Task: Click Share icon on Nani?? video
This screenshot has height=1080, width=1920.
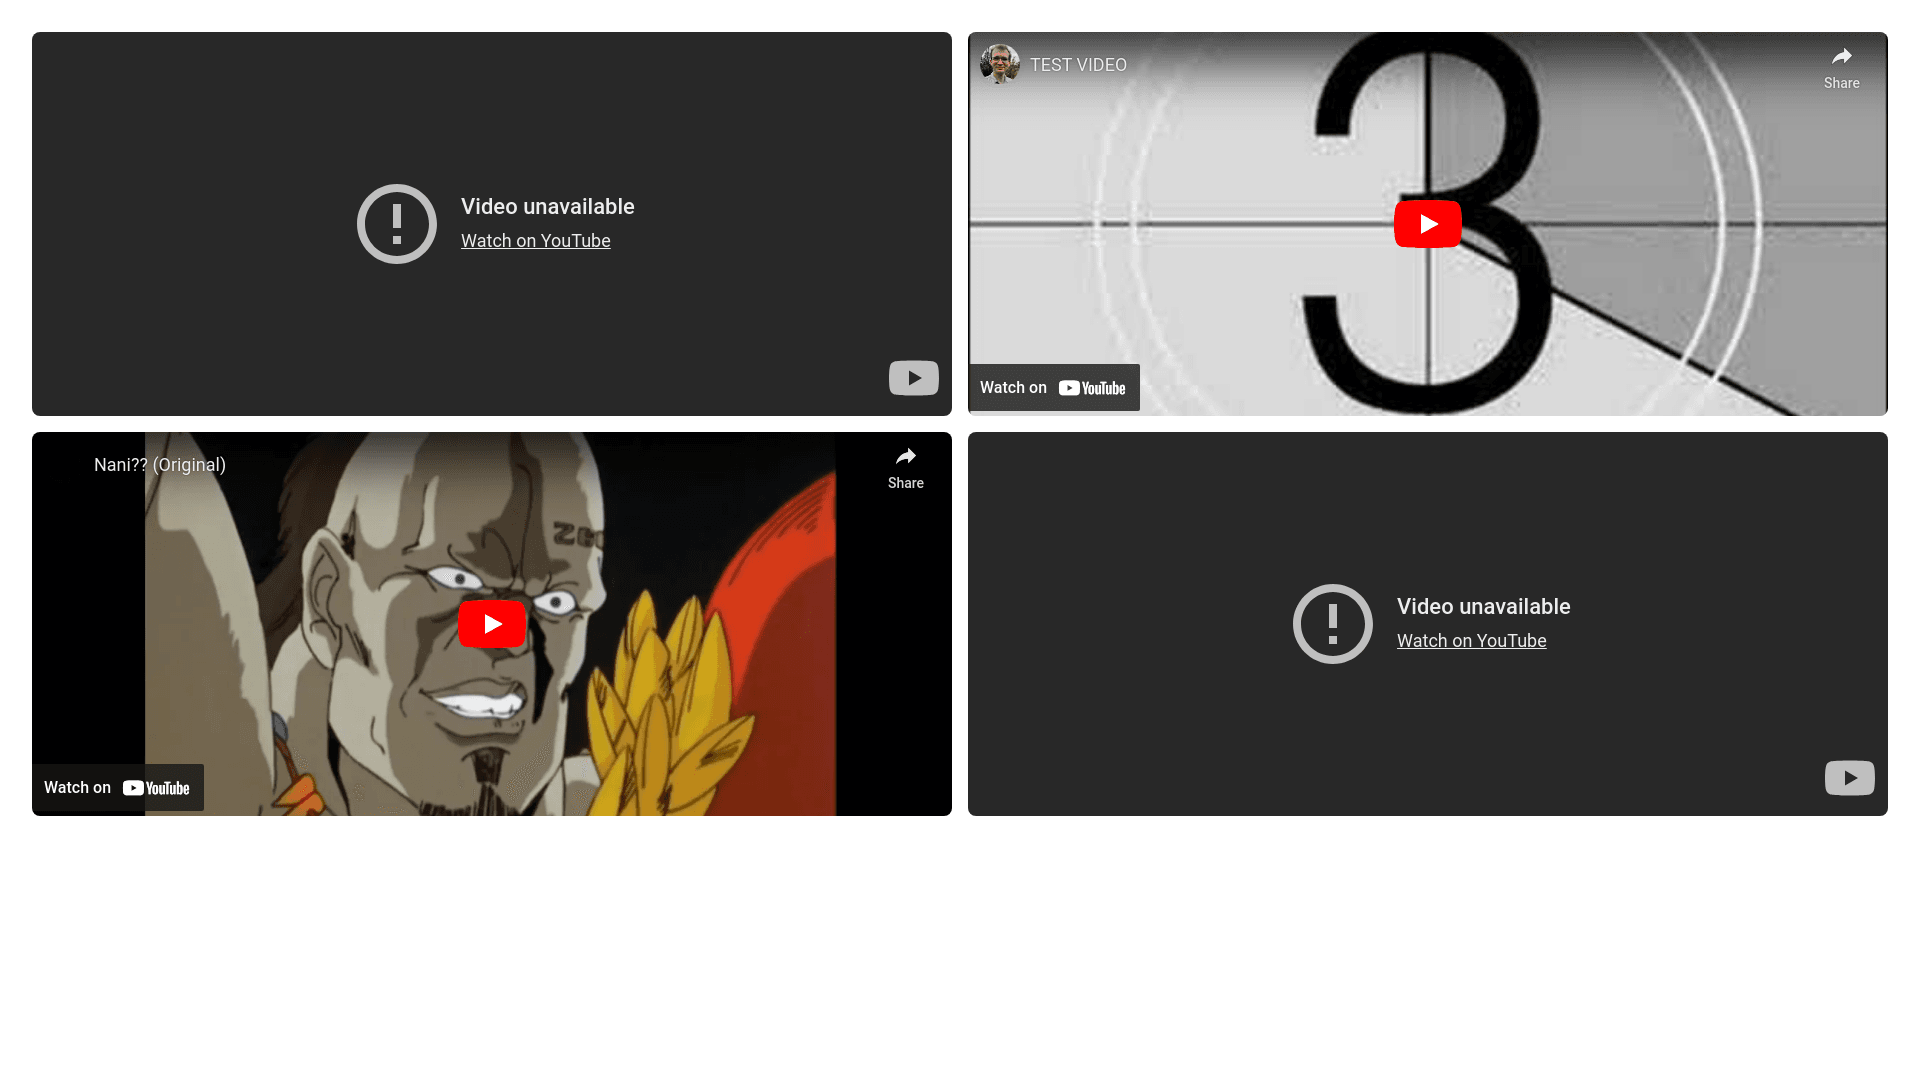Action: pos(905,458)
